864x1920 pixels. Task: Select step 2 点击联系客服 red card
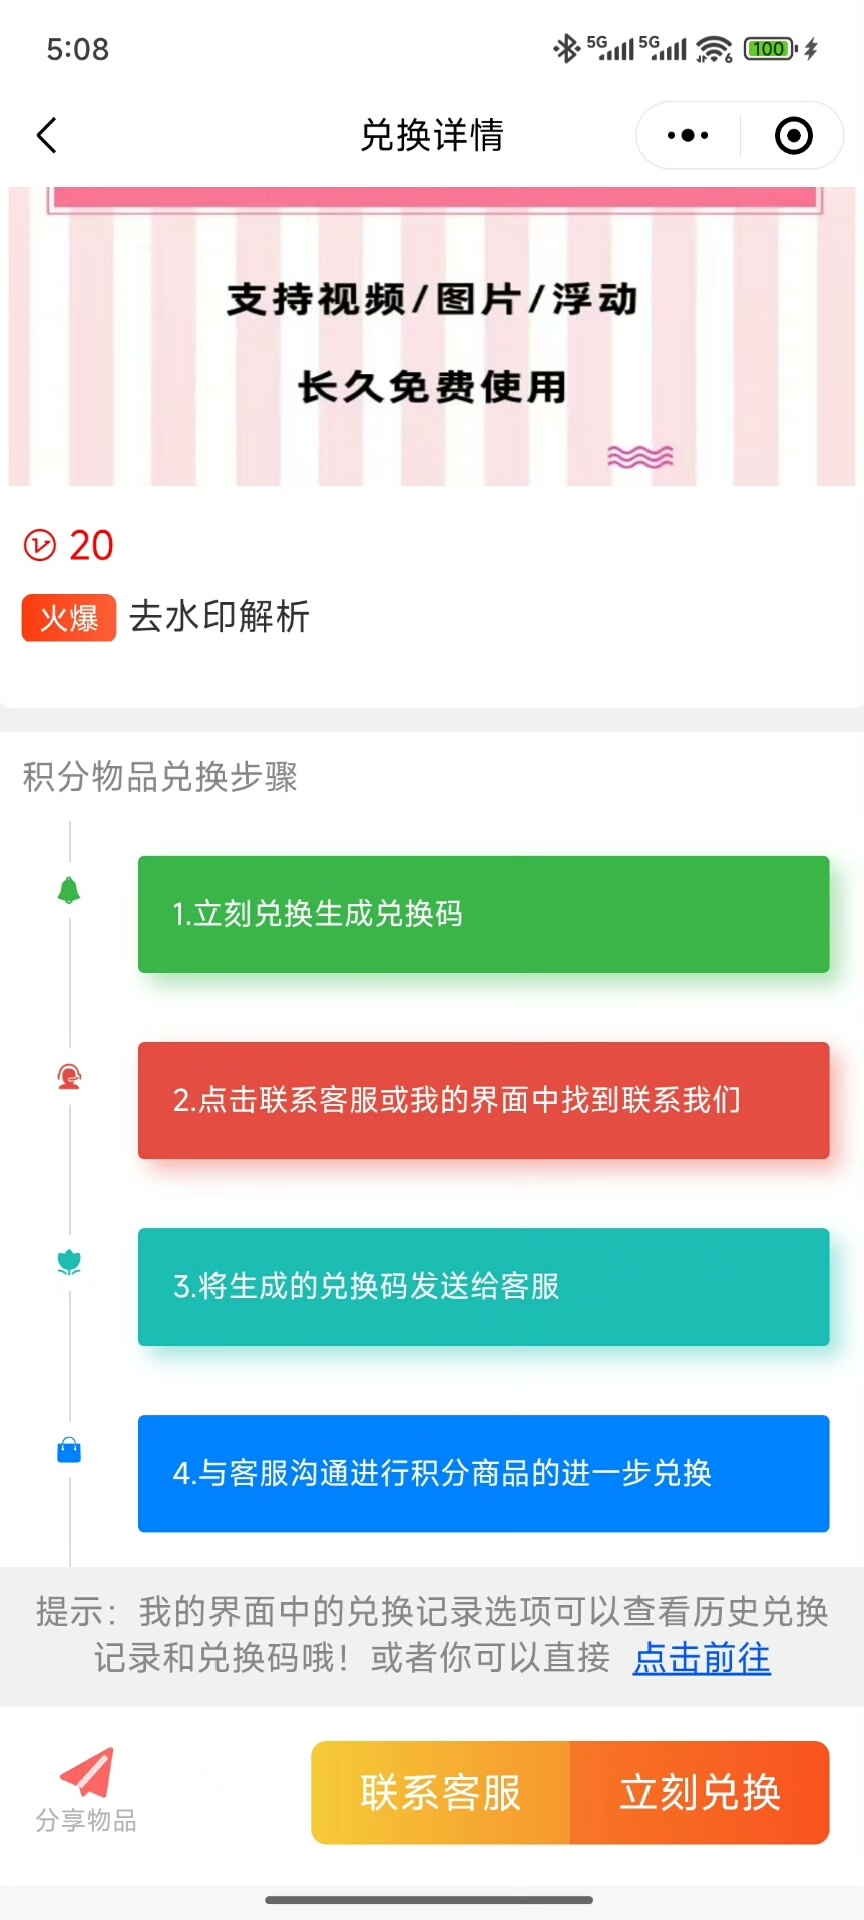tap(483, 1100)
